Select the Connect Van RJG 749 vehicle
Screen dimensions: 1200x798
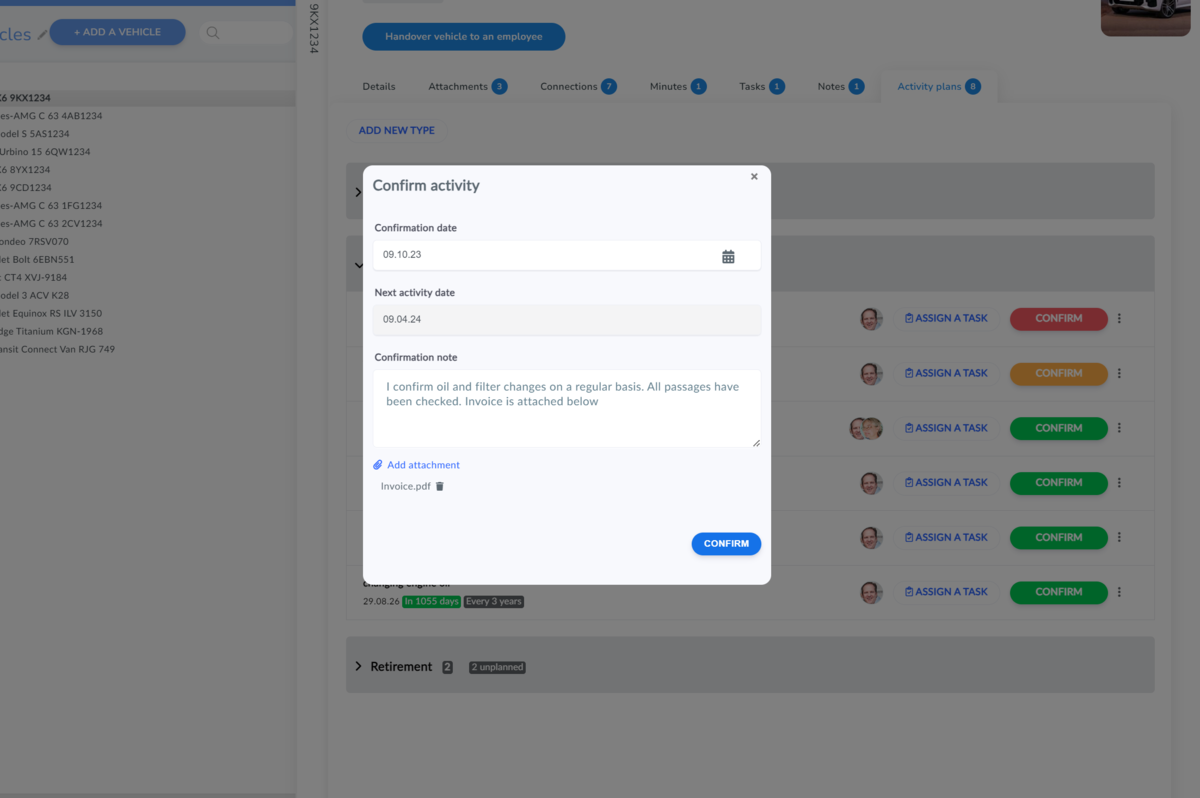point(147,350)
